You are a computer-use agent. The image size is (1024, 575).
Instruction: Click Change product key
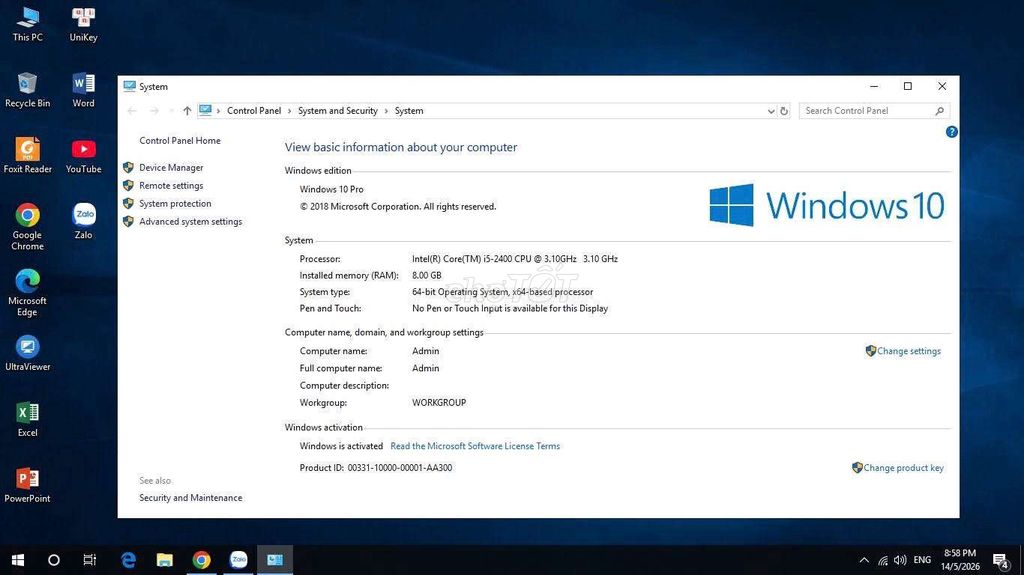(903, 468)
